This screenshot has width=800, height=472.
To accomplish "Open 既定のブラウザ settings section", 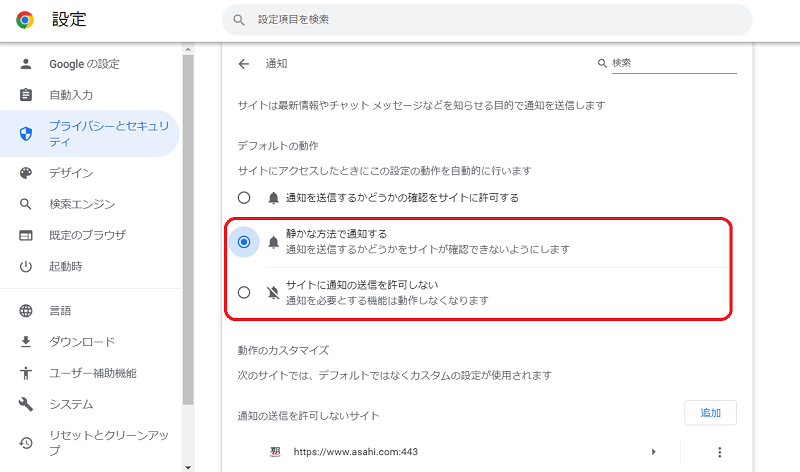I will [87, 235].
